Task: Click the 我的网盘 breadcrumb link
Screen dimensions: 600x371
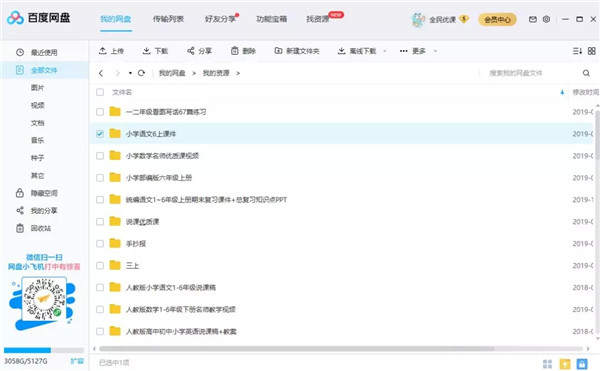Action: point(172,73)
